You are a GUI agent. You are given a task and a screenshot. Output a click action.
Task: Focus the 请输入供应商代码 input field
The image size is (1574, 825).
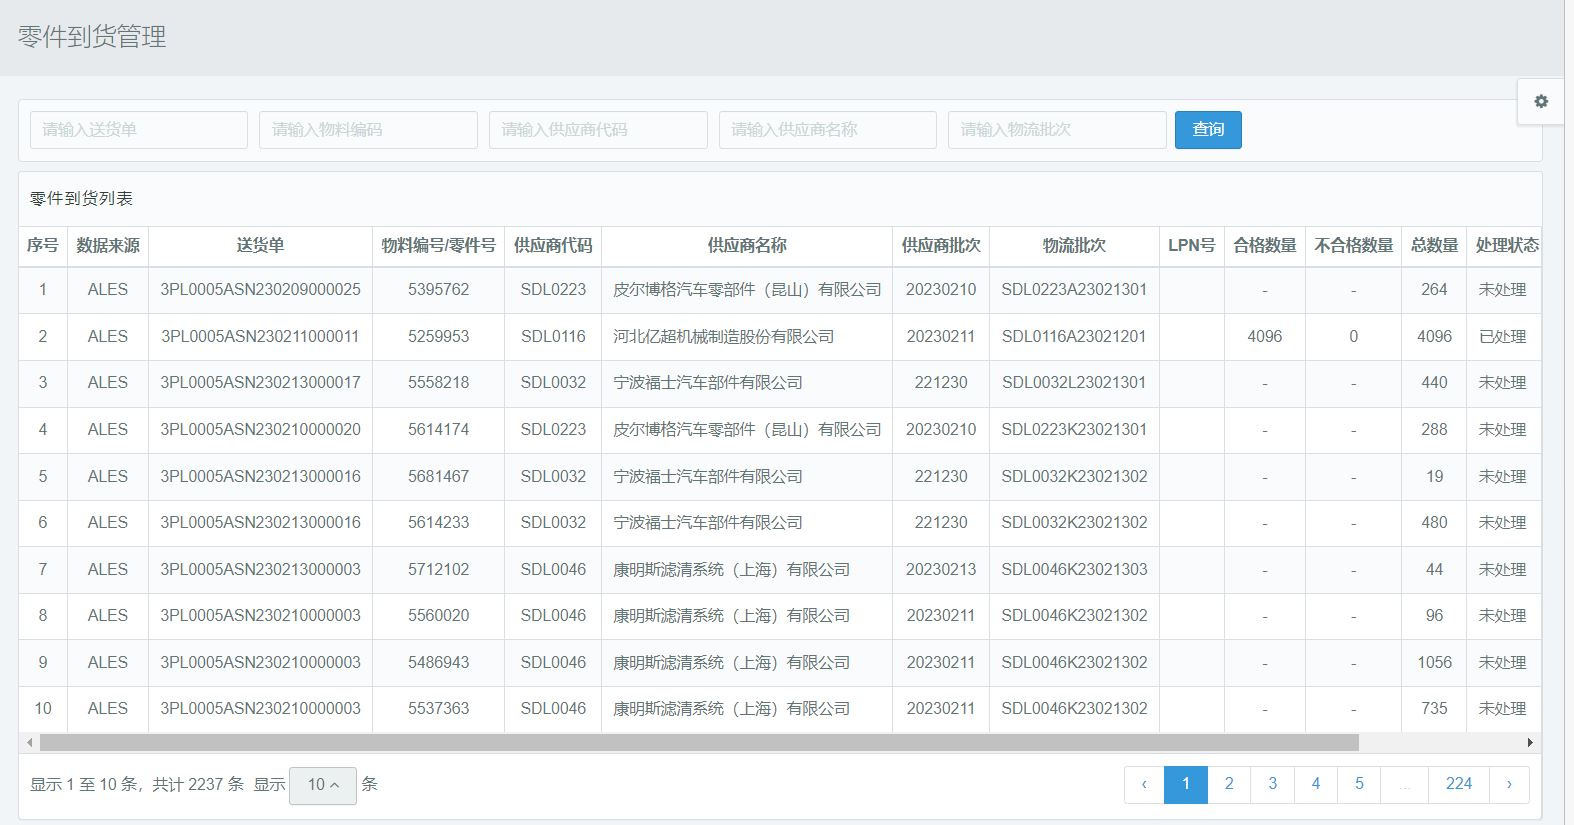598,130
